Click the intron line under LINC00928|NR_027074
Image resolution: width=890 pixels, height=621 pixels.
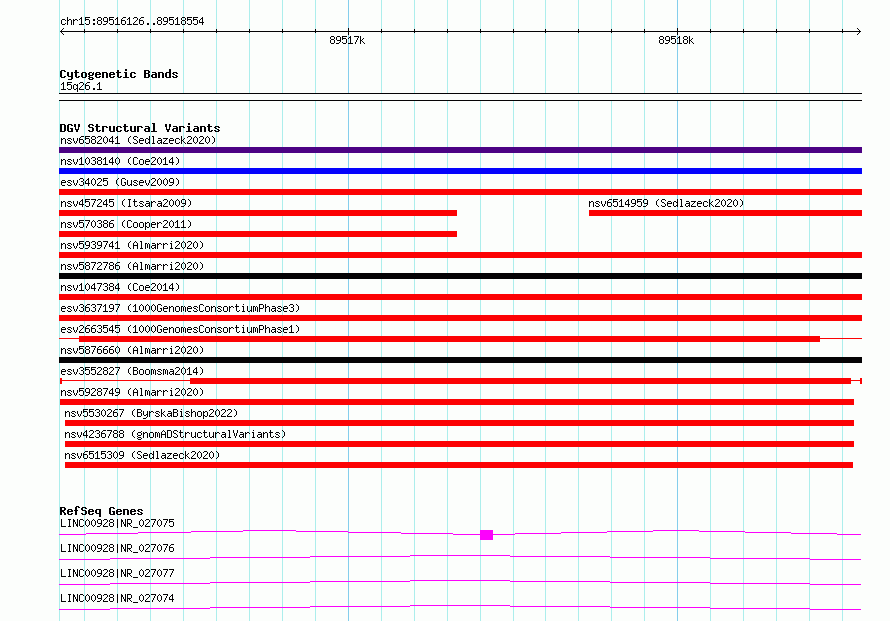point(460,607)
